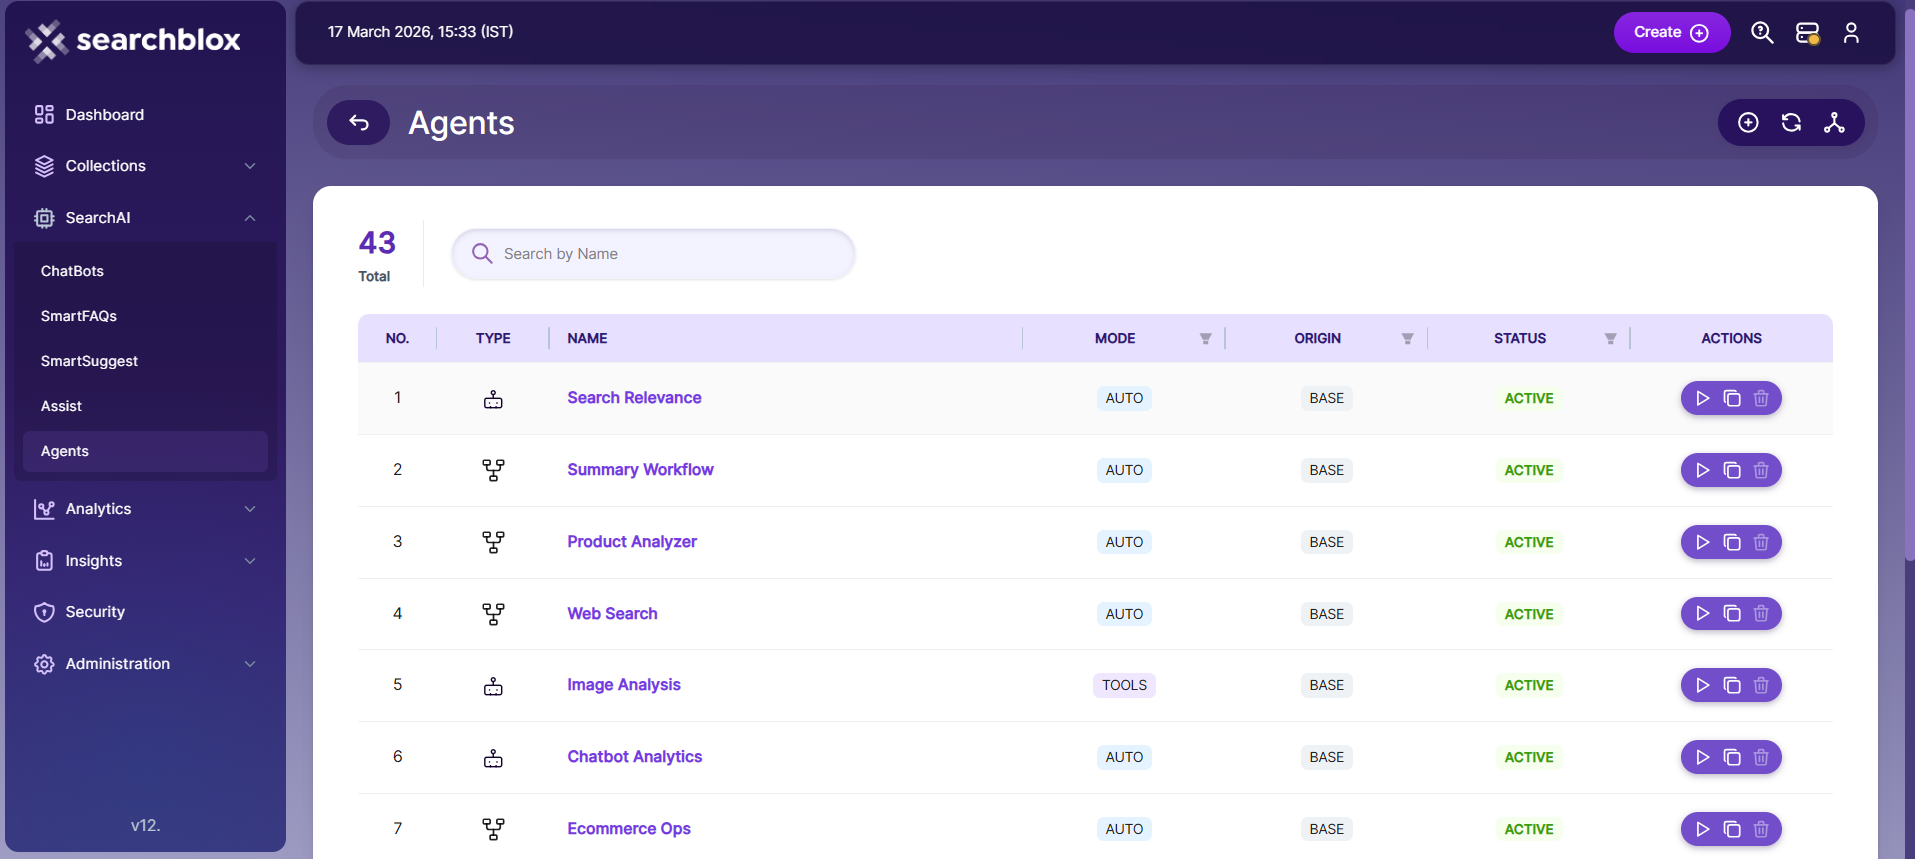Screen dimensions: 1915x859
Task: Expand the Insights menu
Action: click(x=145, y=561)
